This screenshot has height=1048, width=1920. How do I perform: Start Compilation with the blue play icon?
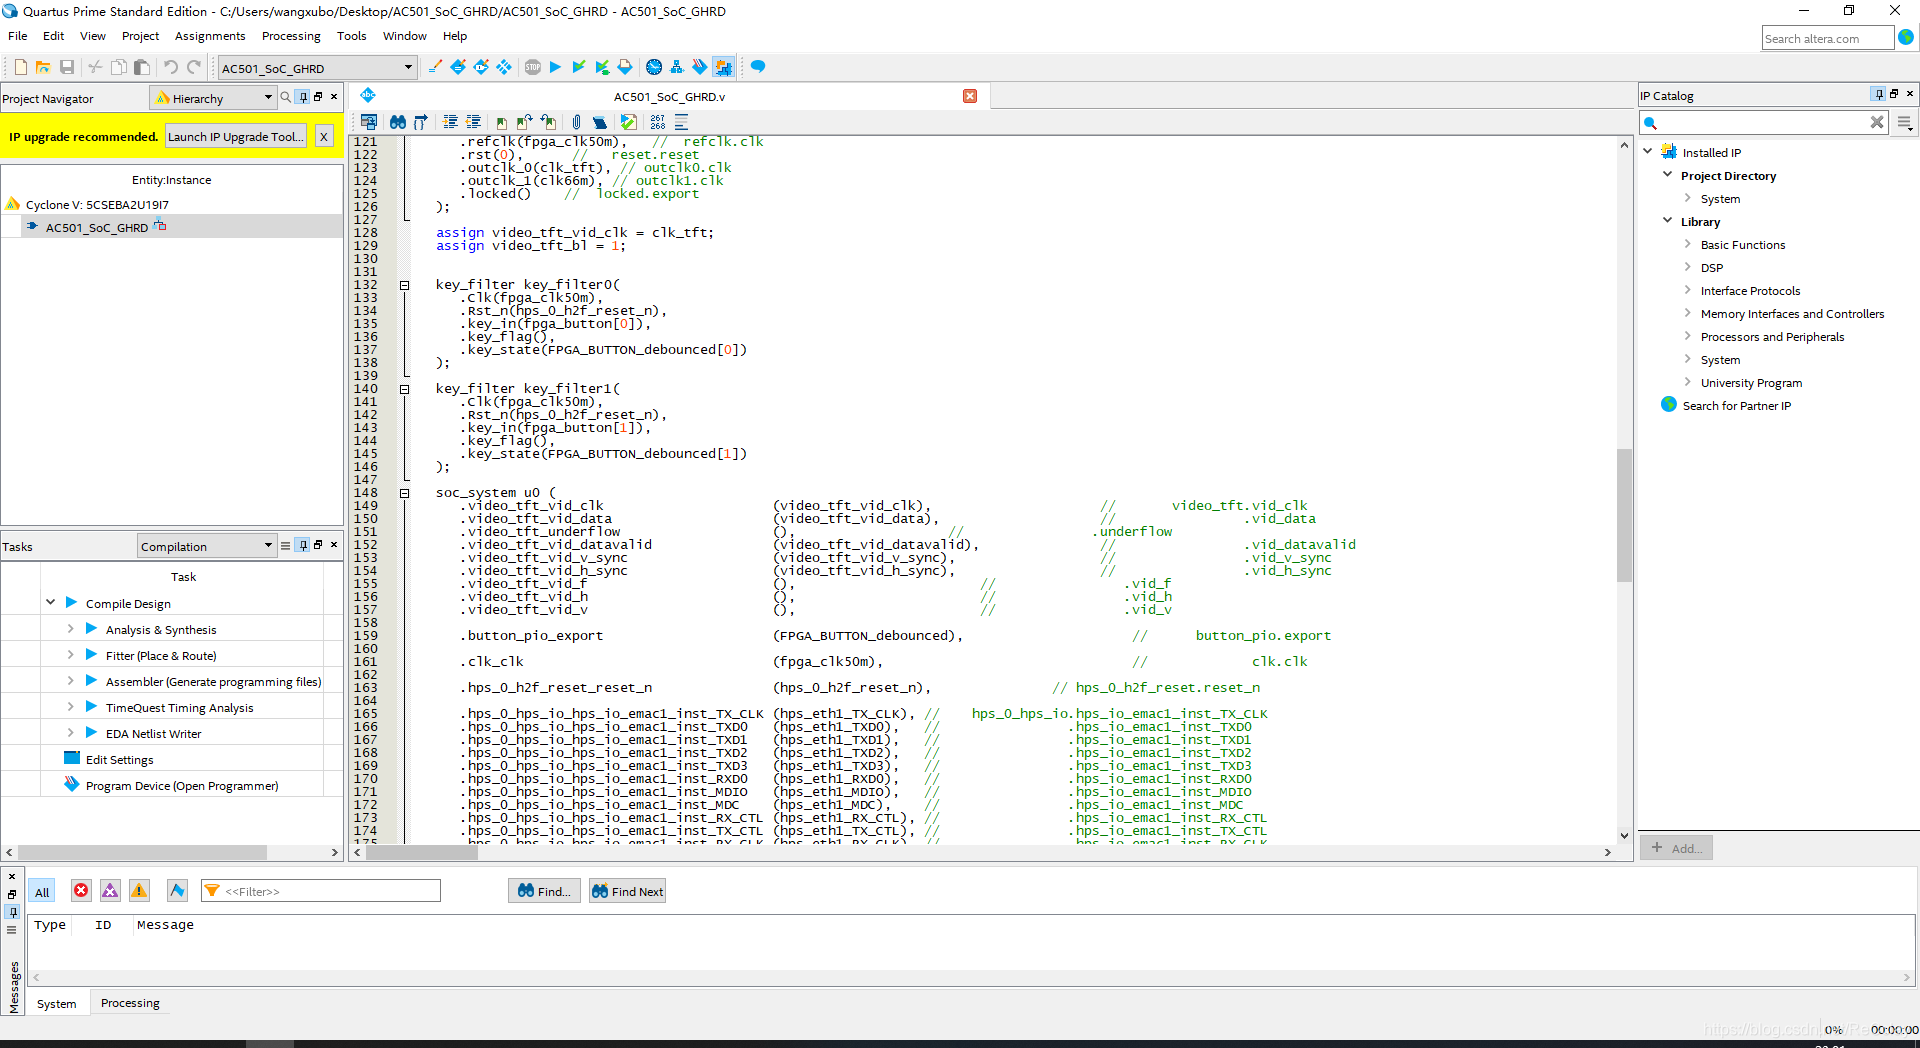[555, 67]
